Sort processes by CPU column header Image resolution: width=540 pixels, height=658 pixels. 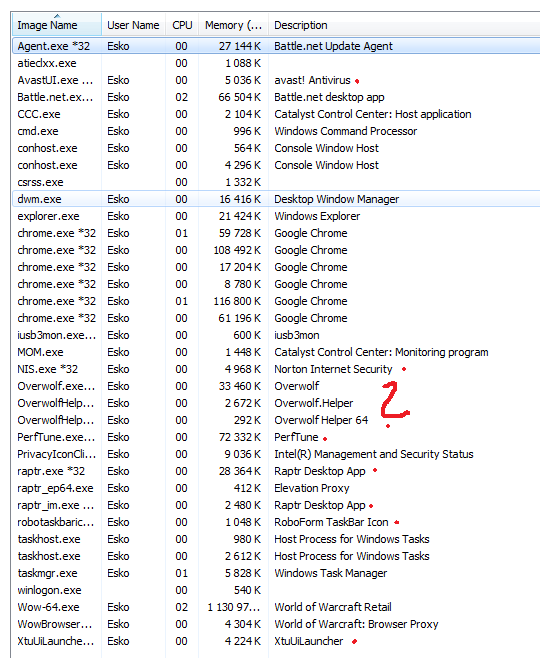[x=182, y=25]
